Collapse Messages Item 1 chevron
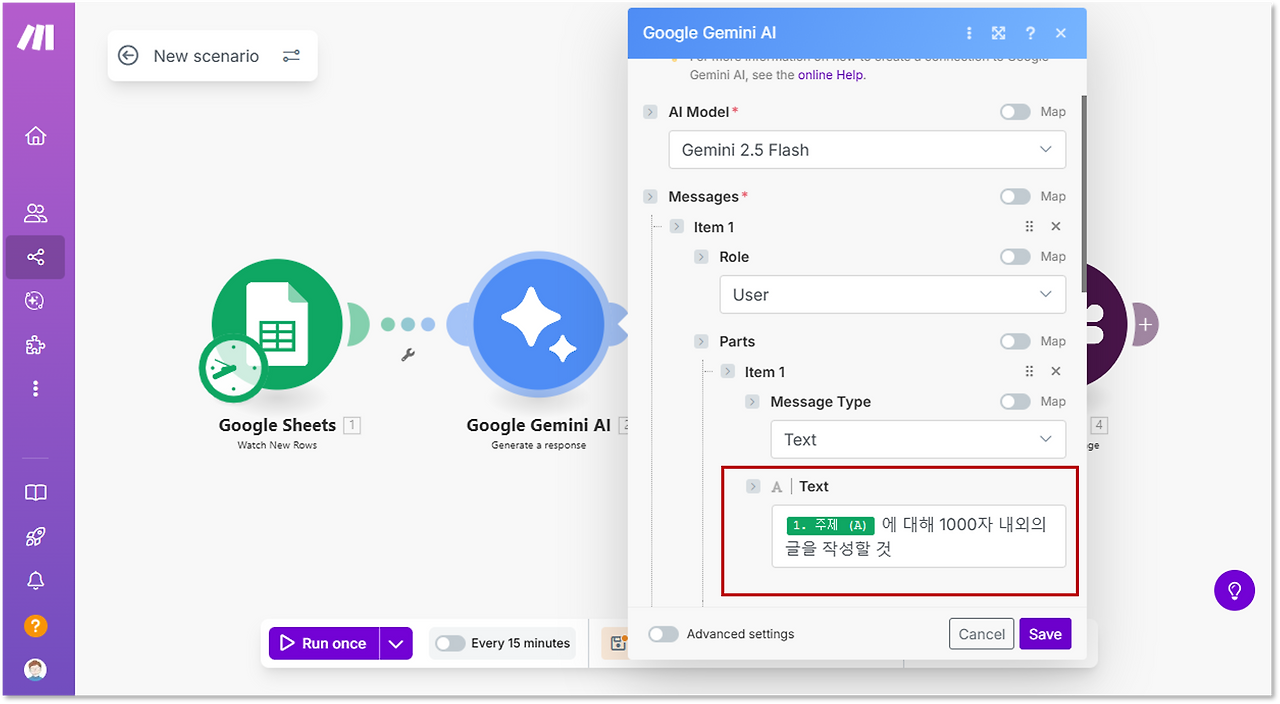 click(677, 227)
